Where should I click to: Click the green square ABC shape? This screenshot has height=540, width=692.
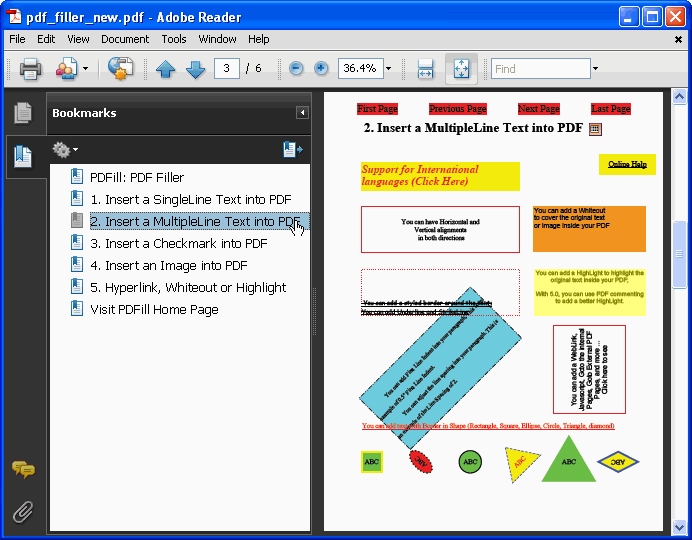pyautogui.click(x=372, y=462)
